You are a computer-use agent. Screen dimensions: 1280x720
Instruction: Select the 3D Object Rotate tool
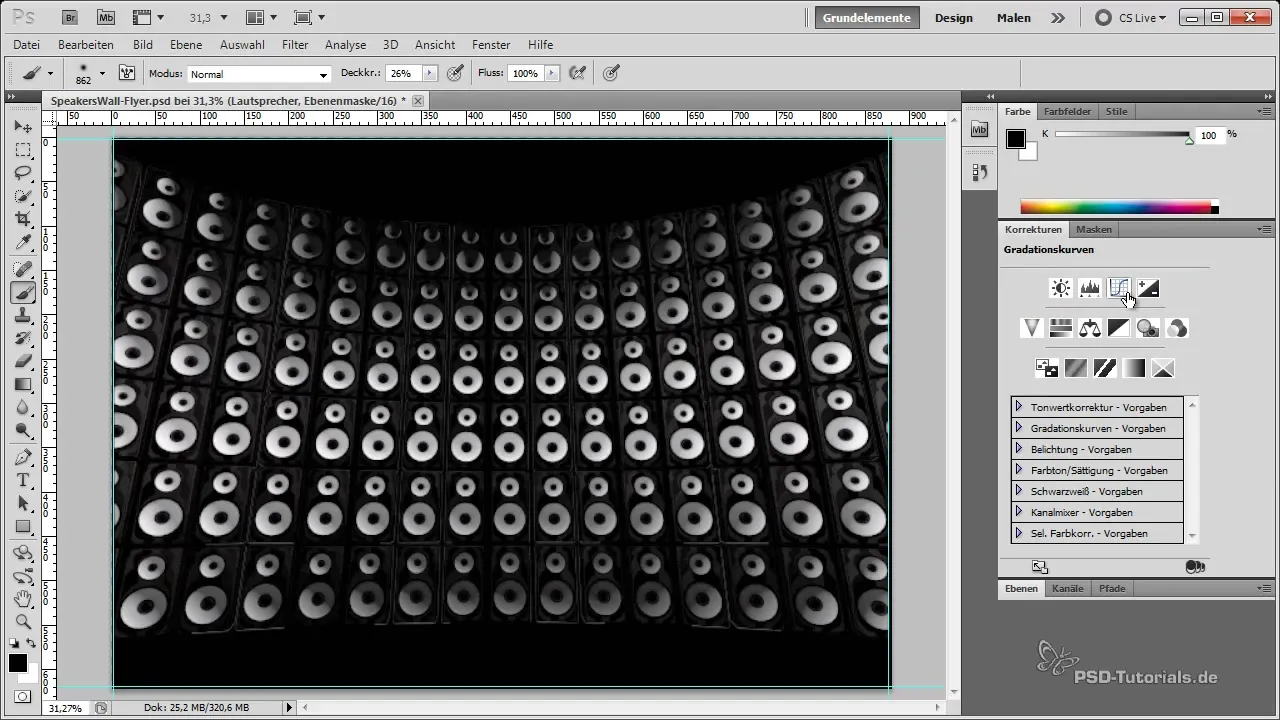coord(23,553)
